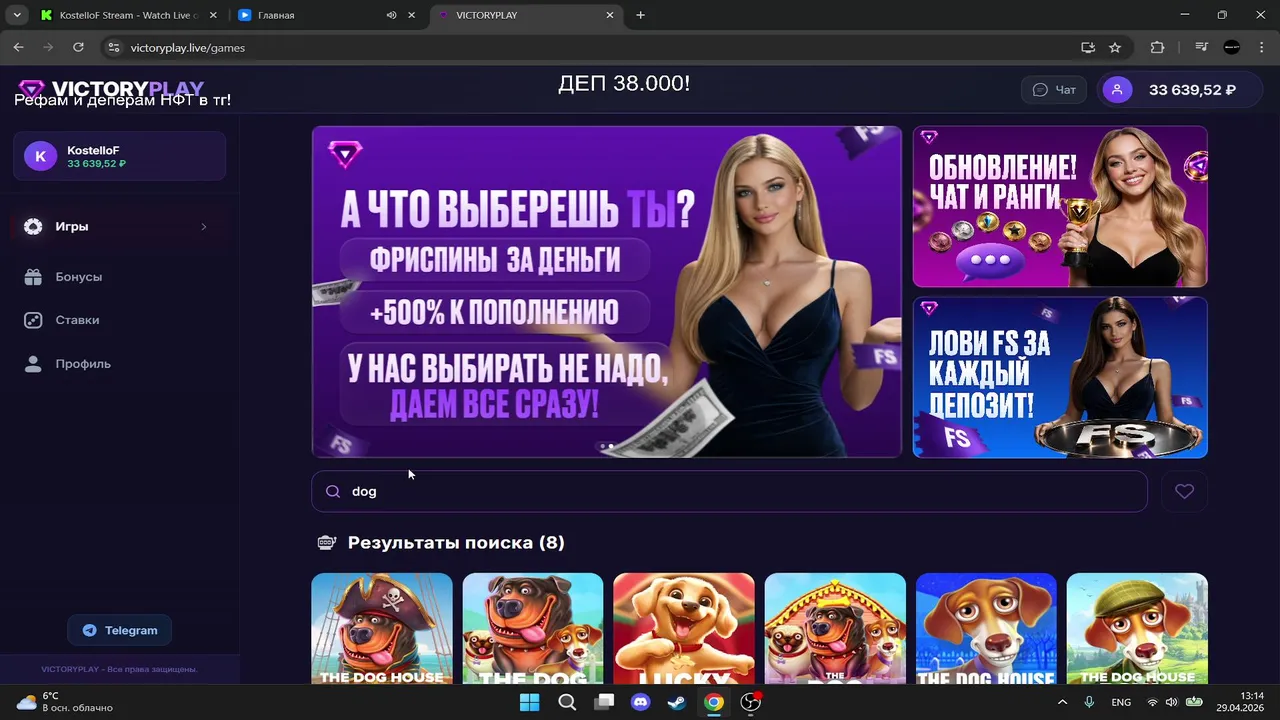Open Бонусы section
Image resolution: width=1280 pixels, height=720 pixels.
coord(79,277)
